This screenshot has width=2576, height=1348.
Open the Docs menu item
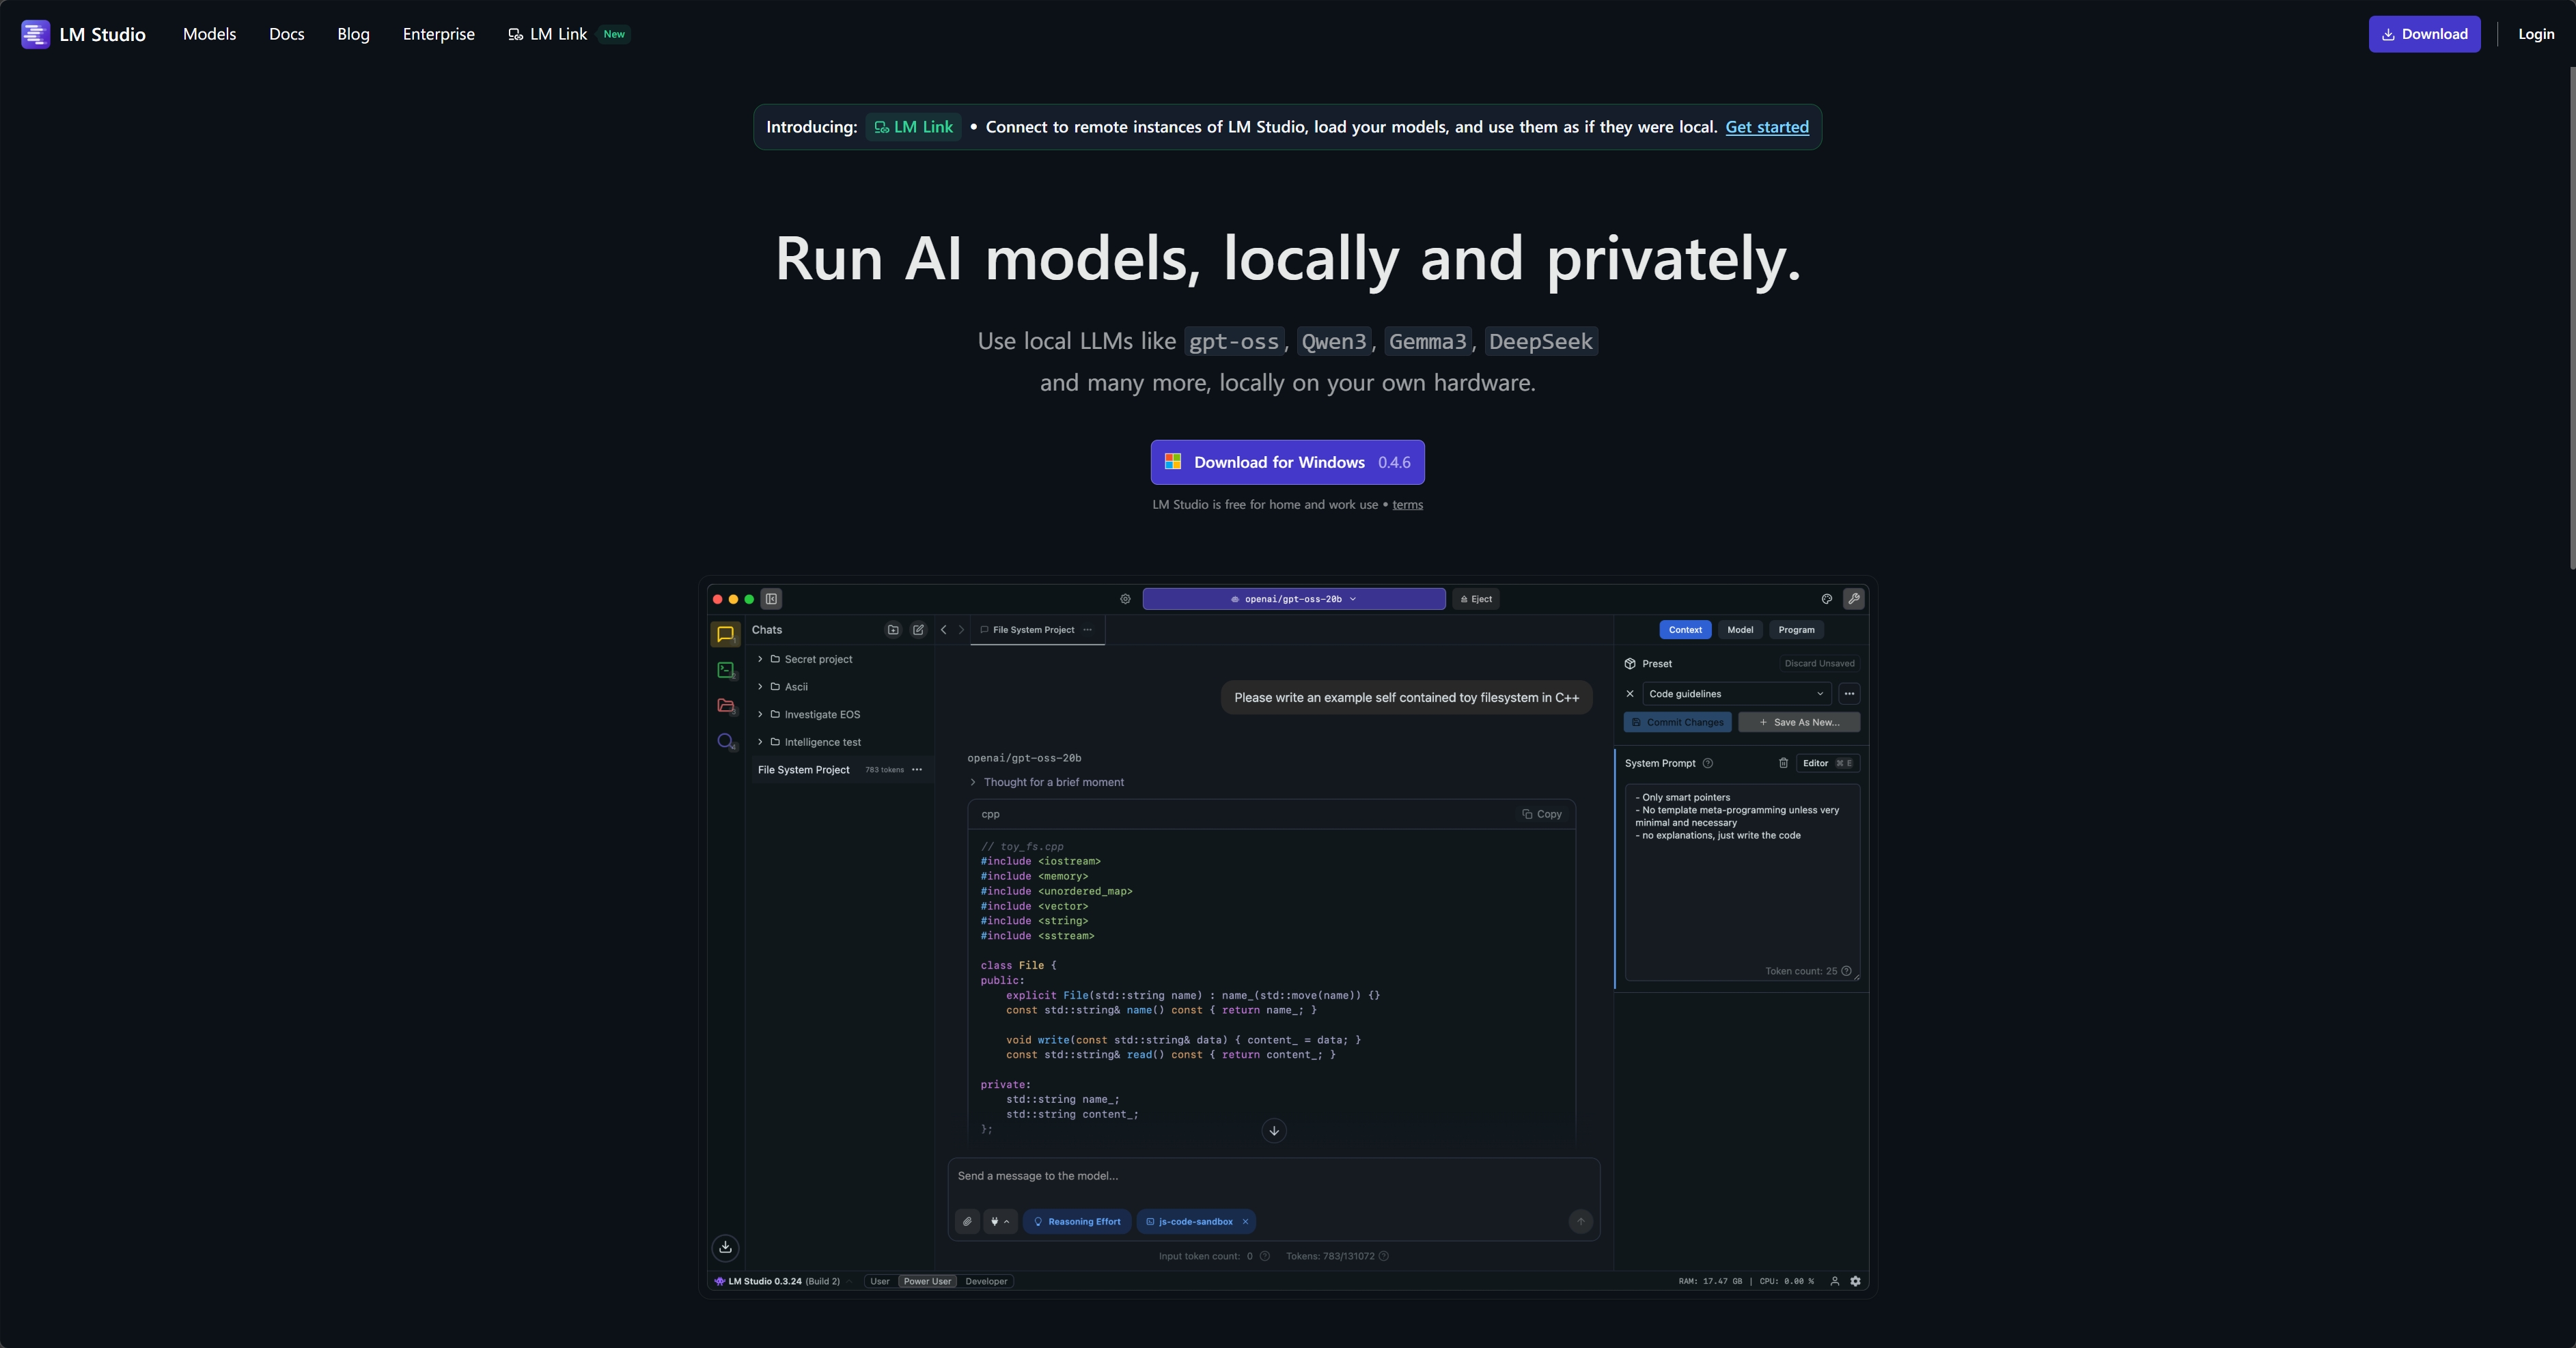tap(286, 34)
